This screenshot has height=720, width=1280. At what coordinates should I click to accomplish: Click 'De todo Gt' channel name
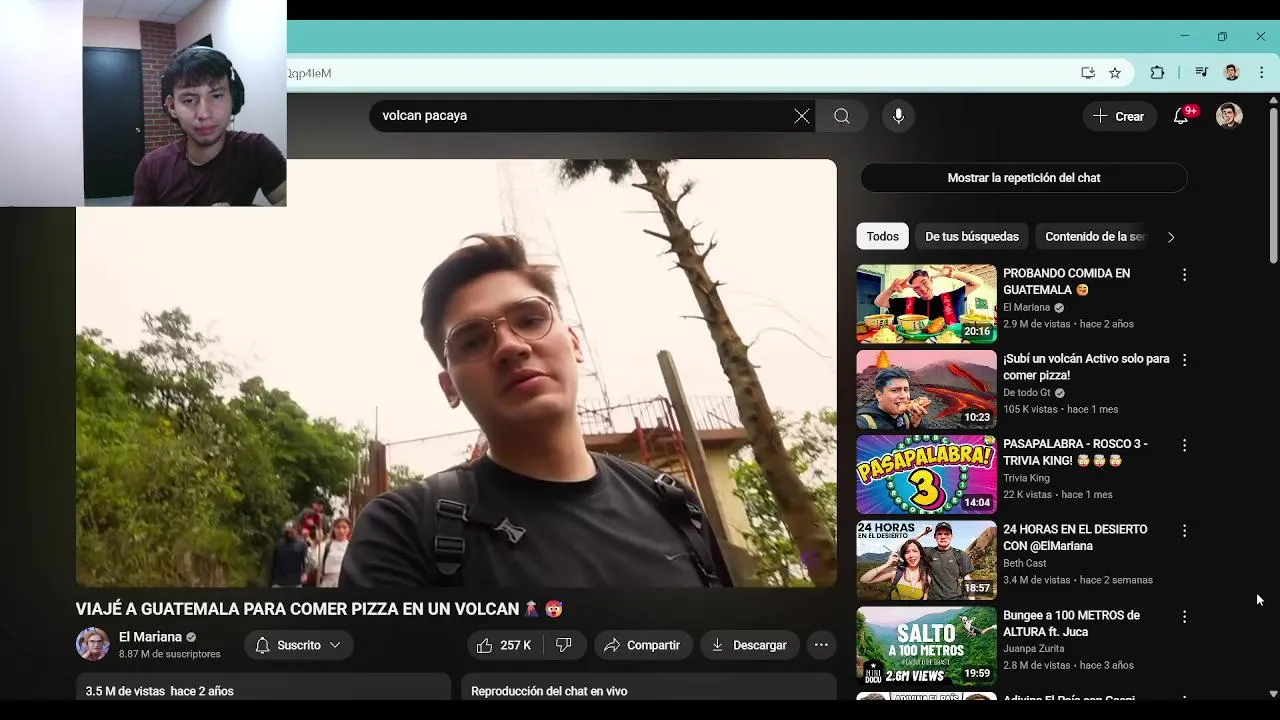click(1027, 393)
